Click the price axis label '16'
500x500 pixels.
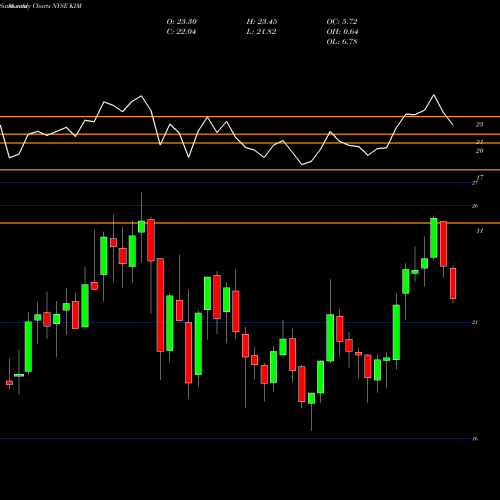475,439
